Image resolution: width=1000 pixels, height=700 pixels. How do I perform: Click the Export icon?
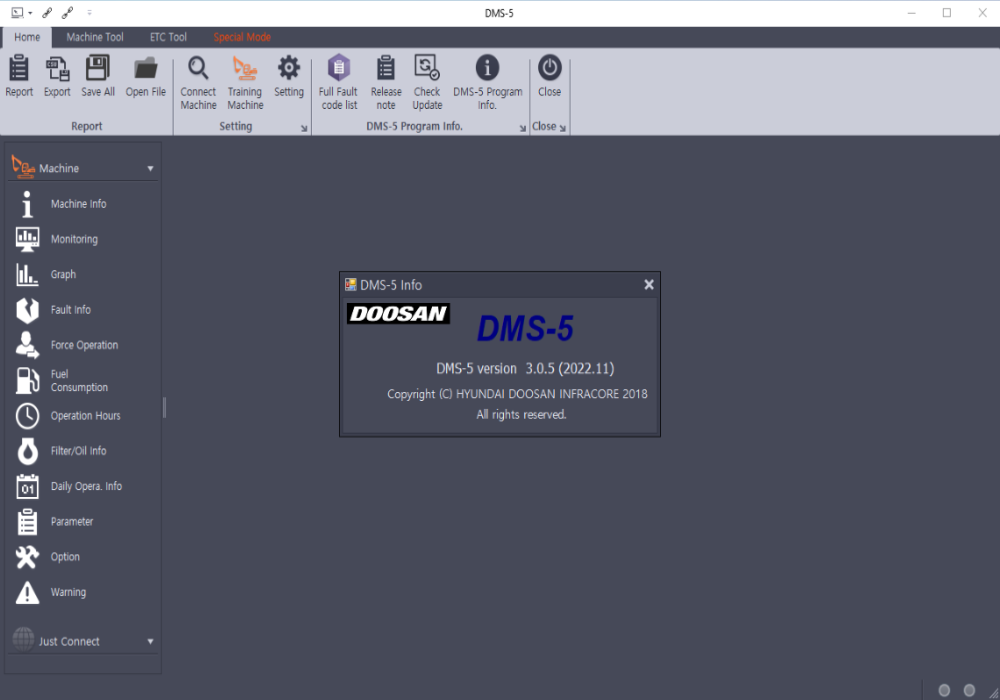click(x=56, y=78)
